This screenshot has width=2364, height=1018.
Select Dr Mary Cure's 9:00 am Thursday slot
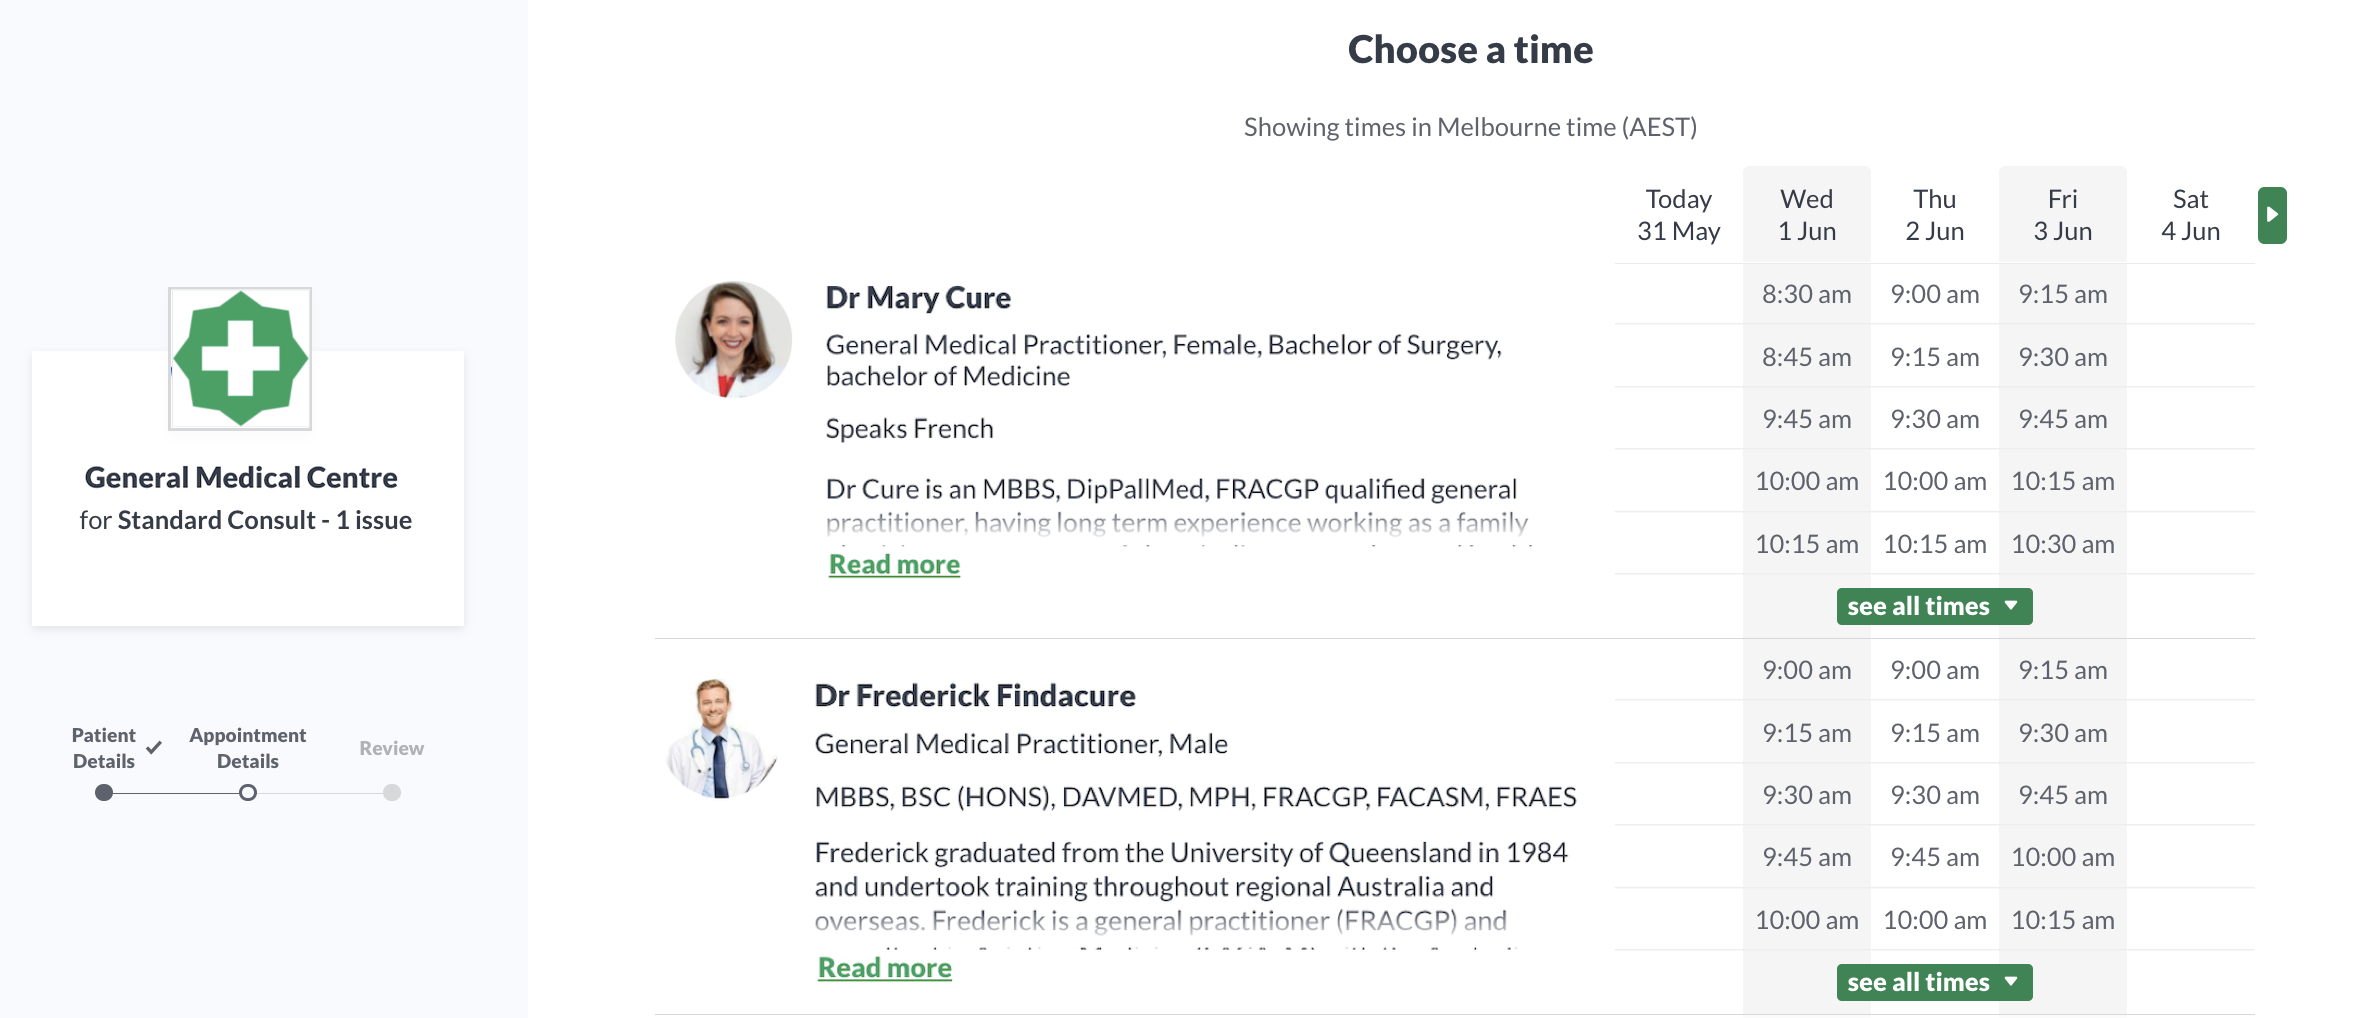pos(1934,294)
